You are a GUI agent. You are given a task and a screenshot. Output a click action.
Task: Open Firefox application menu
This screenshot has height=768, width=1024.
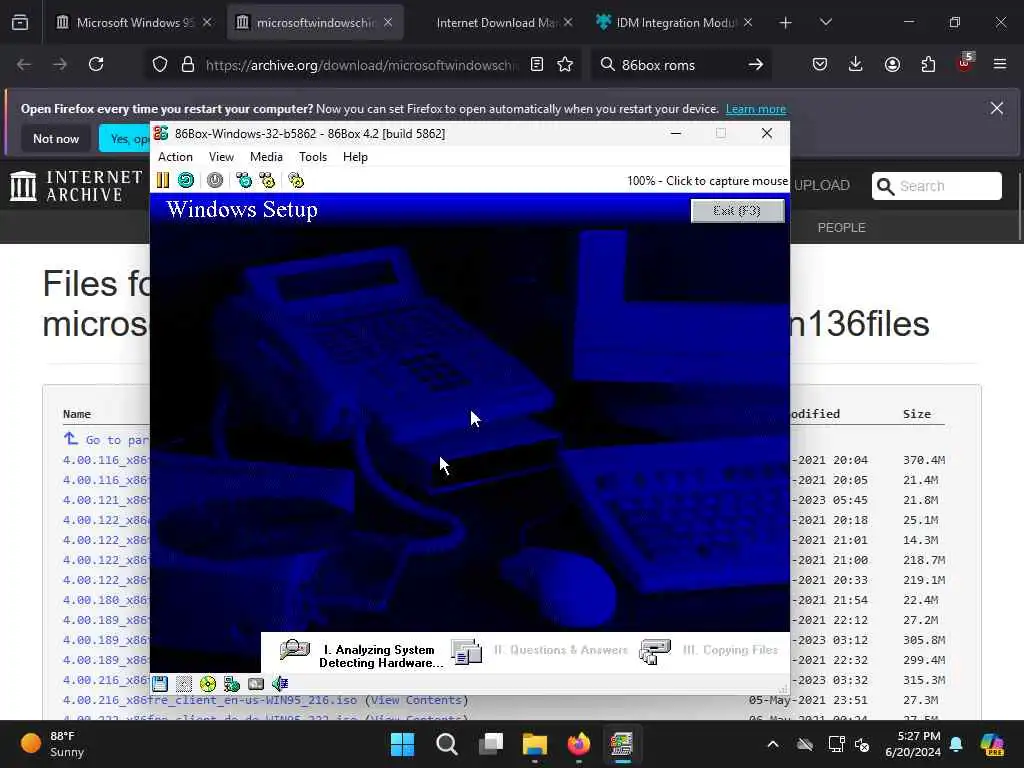click(1000, 64)
